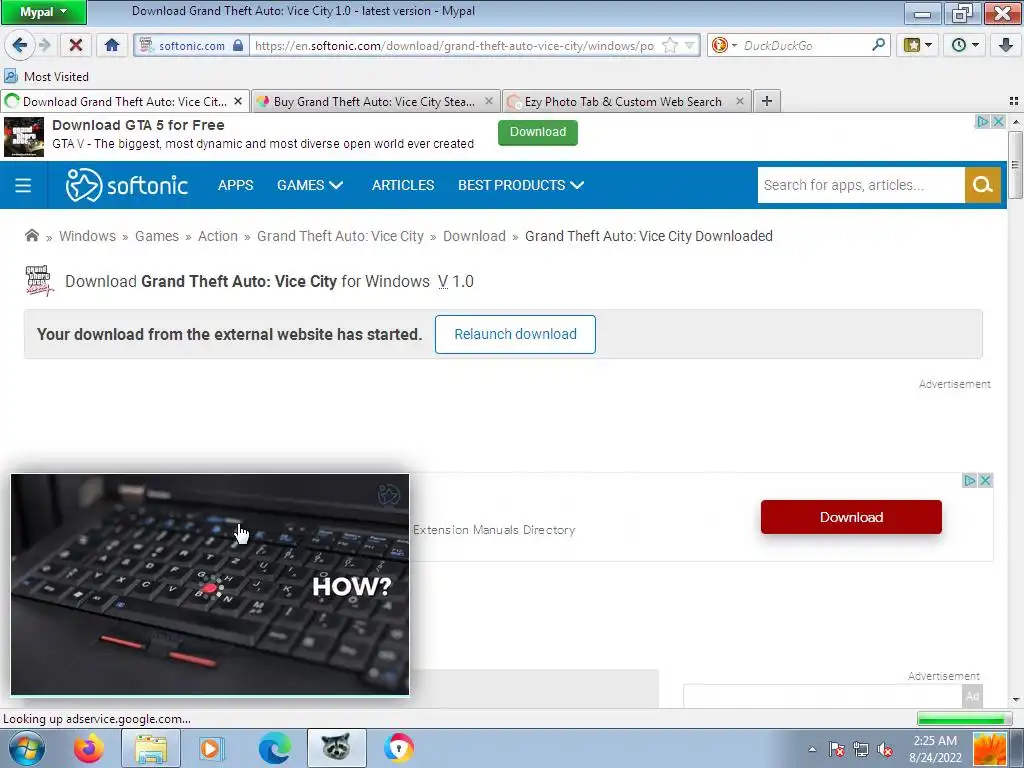Go to the browser Home page icon

112,45
